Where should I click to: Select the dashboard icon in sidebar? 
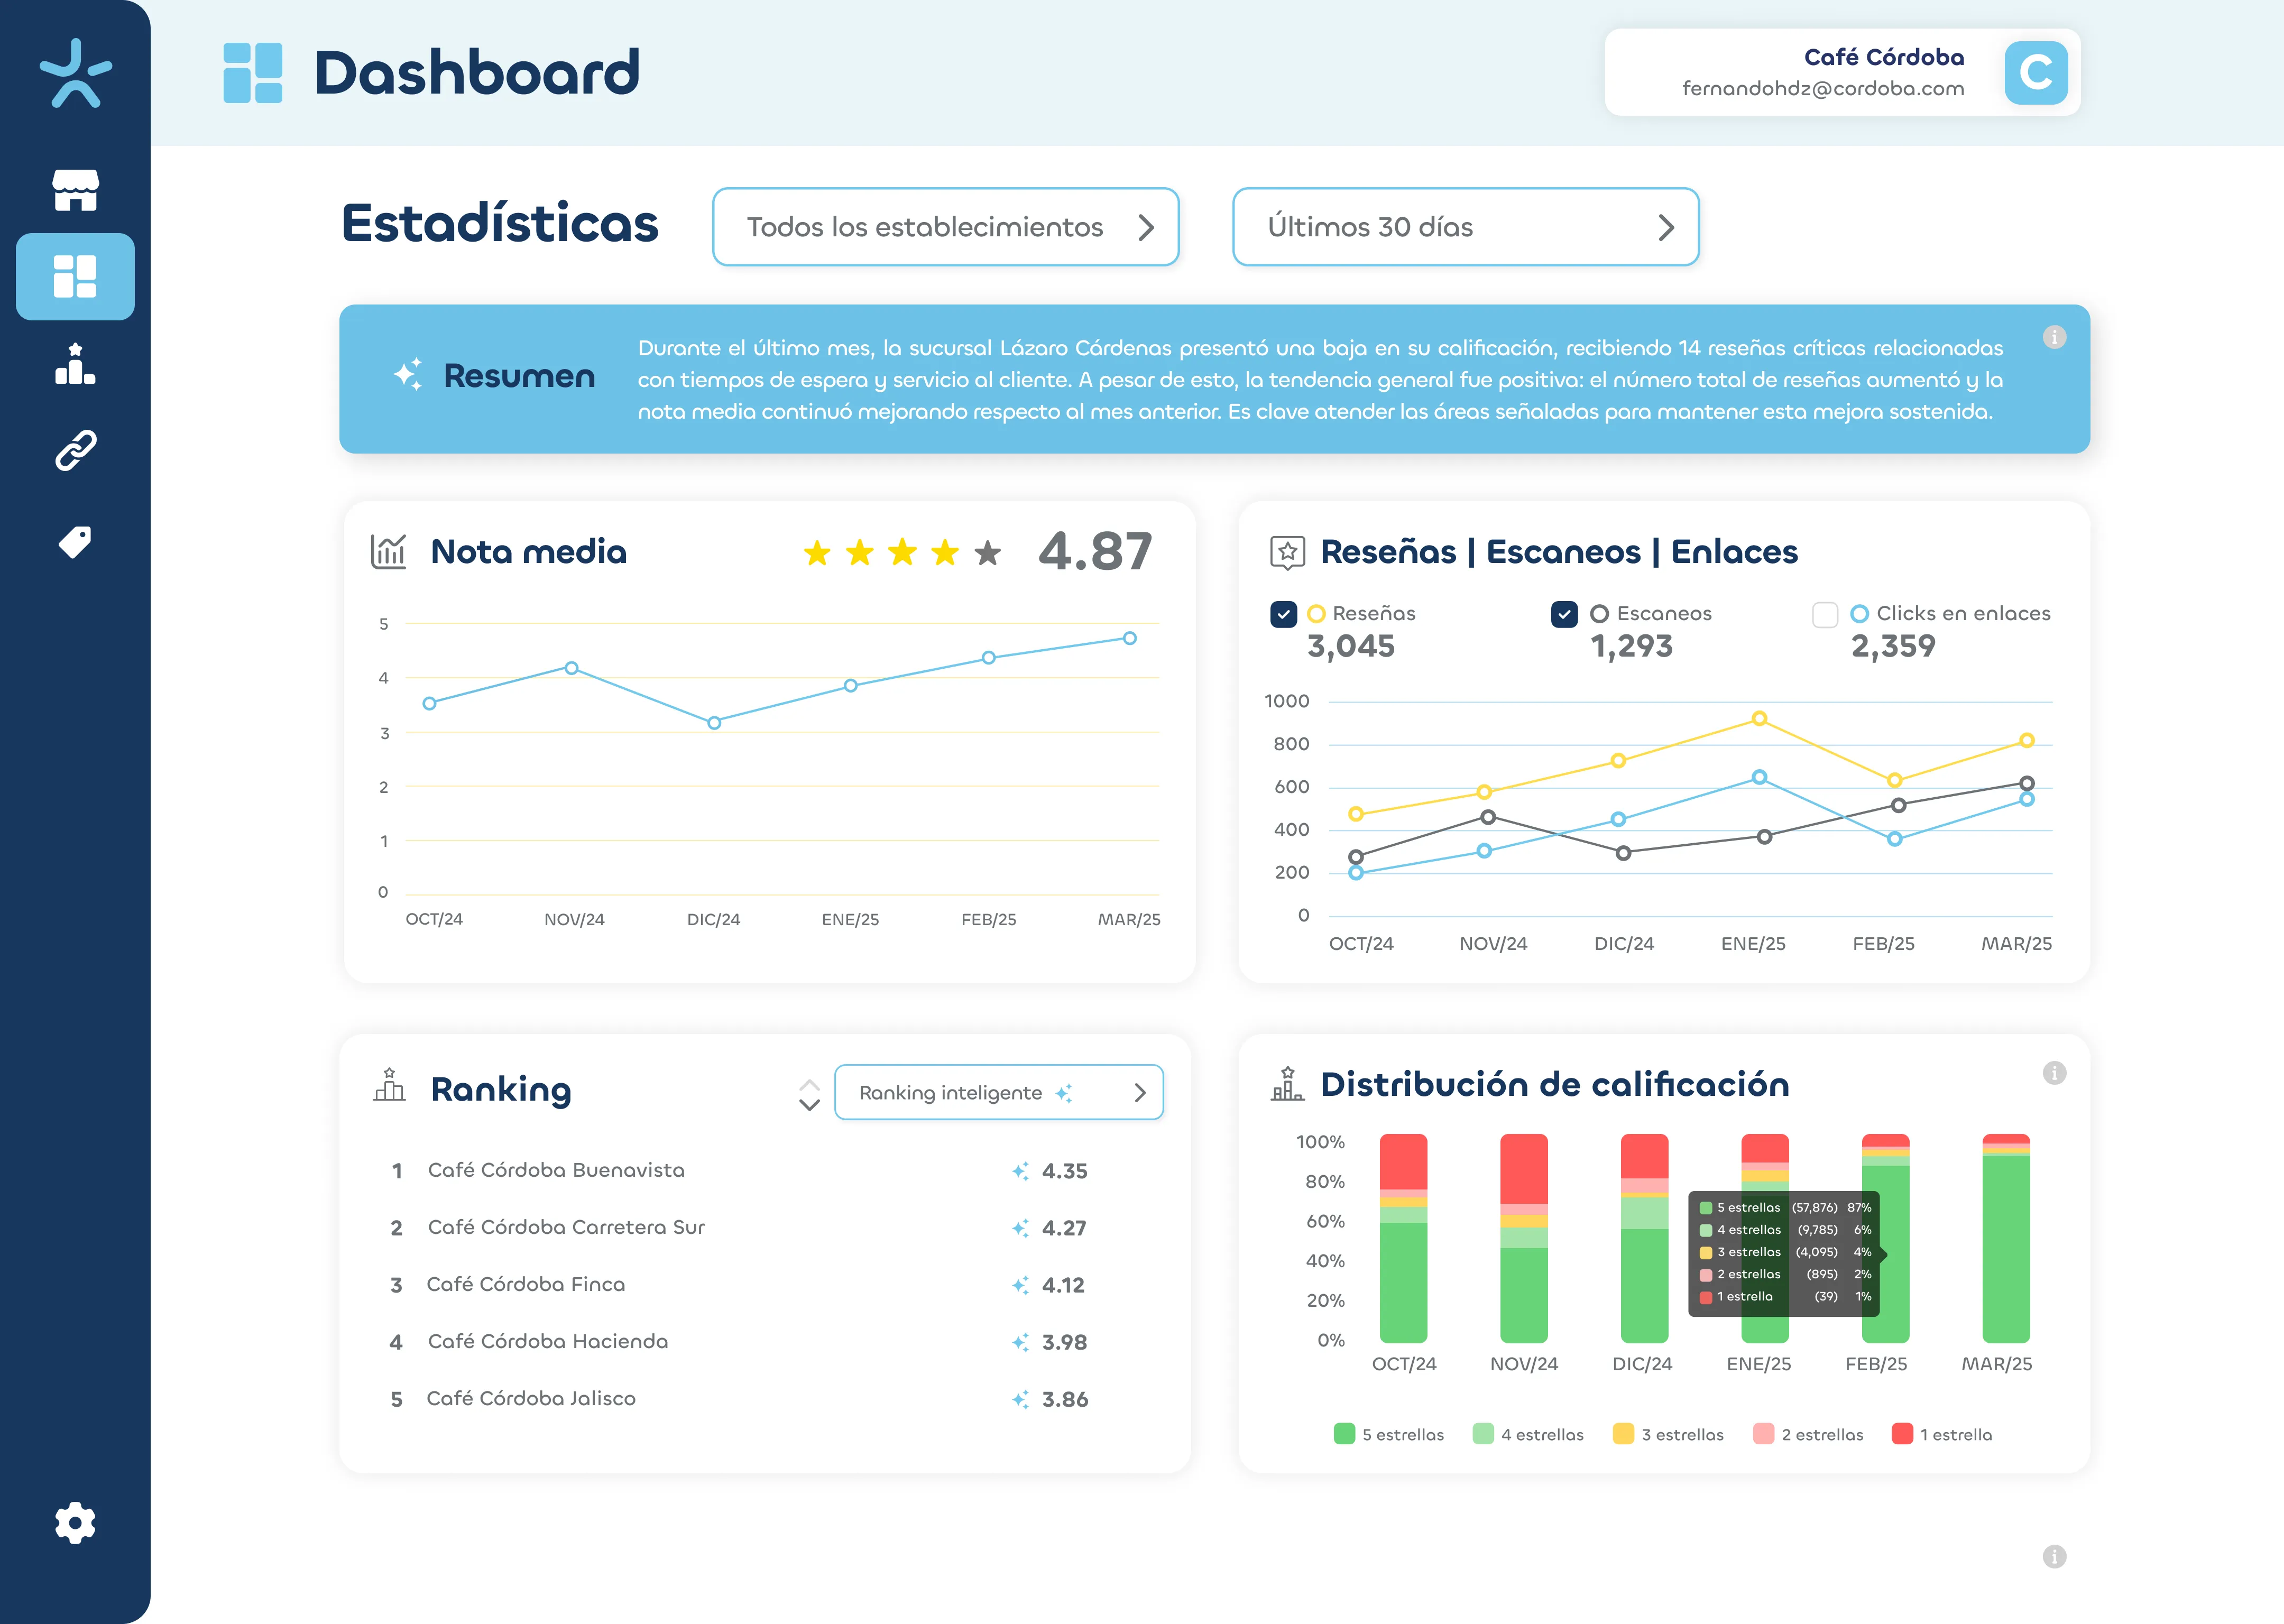point(75,276)
